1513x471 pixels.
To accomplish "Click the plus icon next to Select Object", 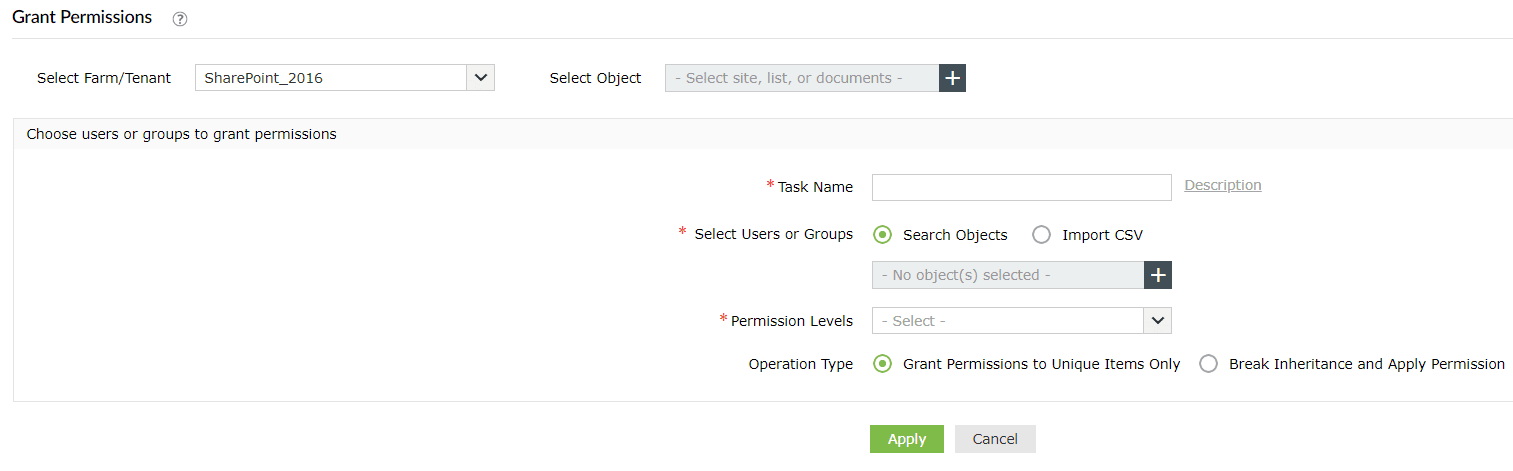I will (952, 78).
